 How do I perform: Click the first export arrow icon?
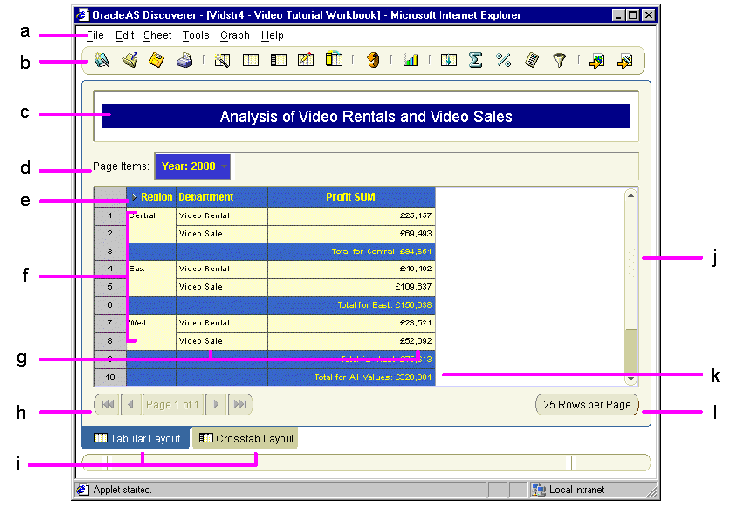596,61
